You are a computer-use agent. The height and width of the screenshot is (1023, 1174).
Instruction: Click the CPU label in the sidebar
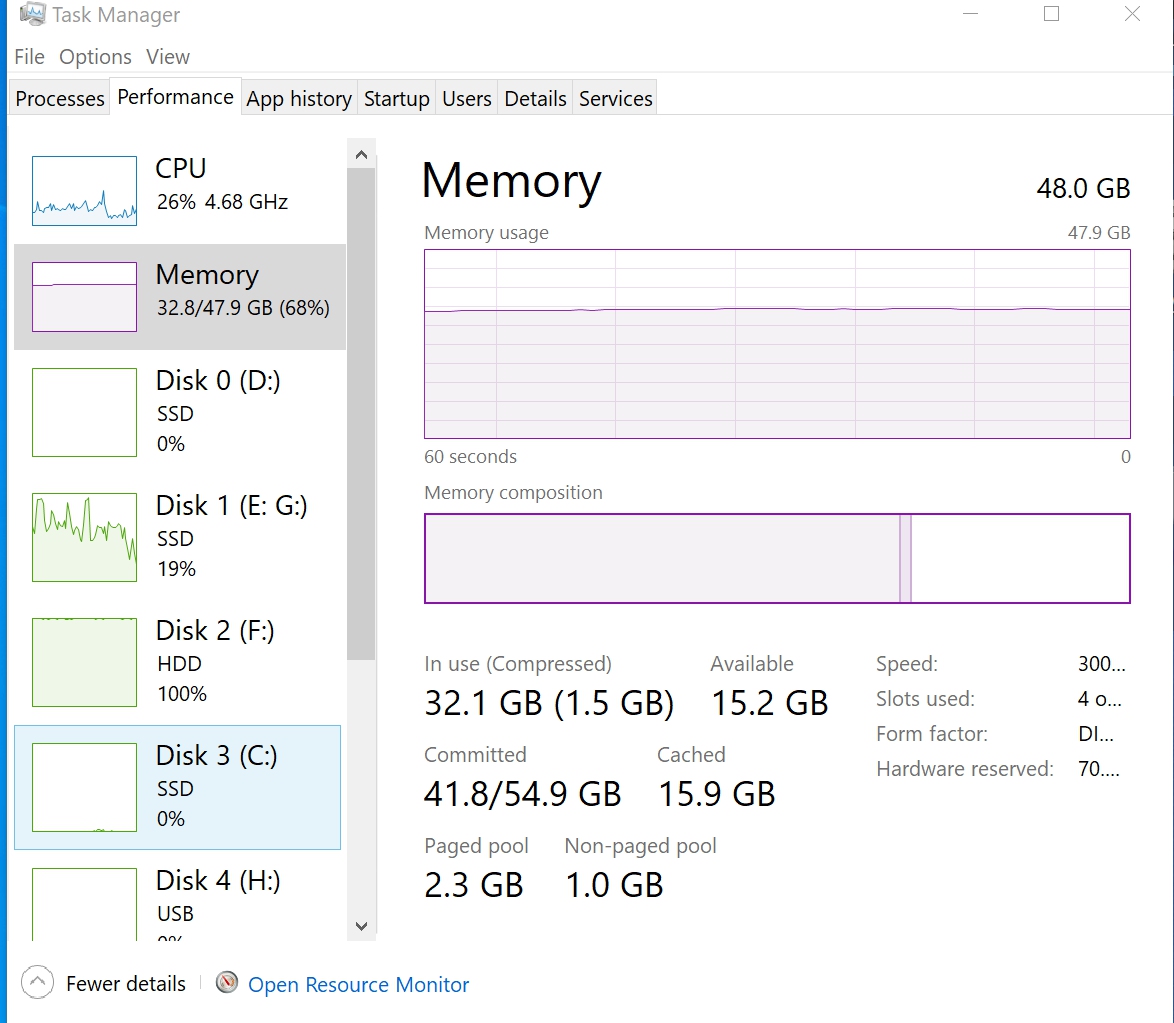180,168
